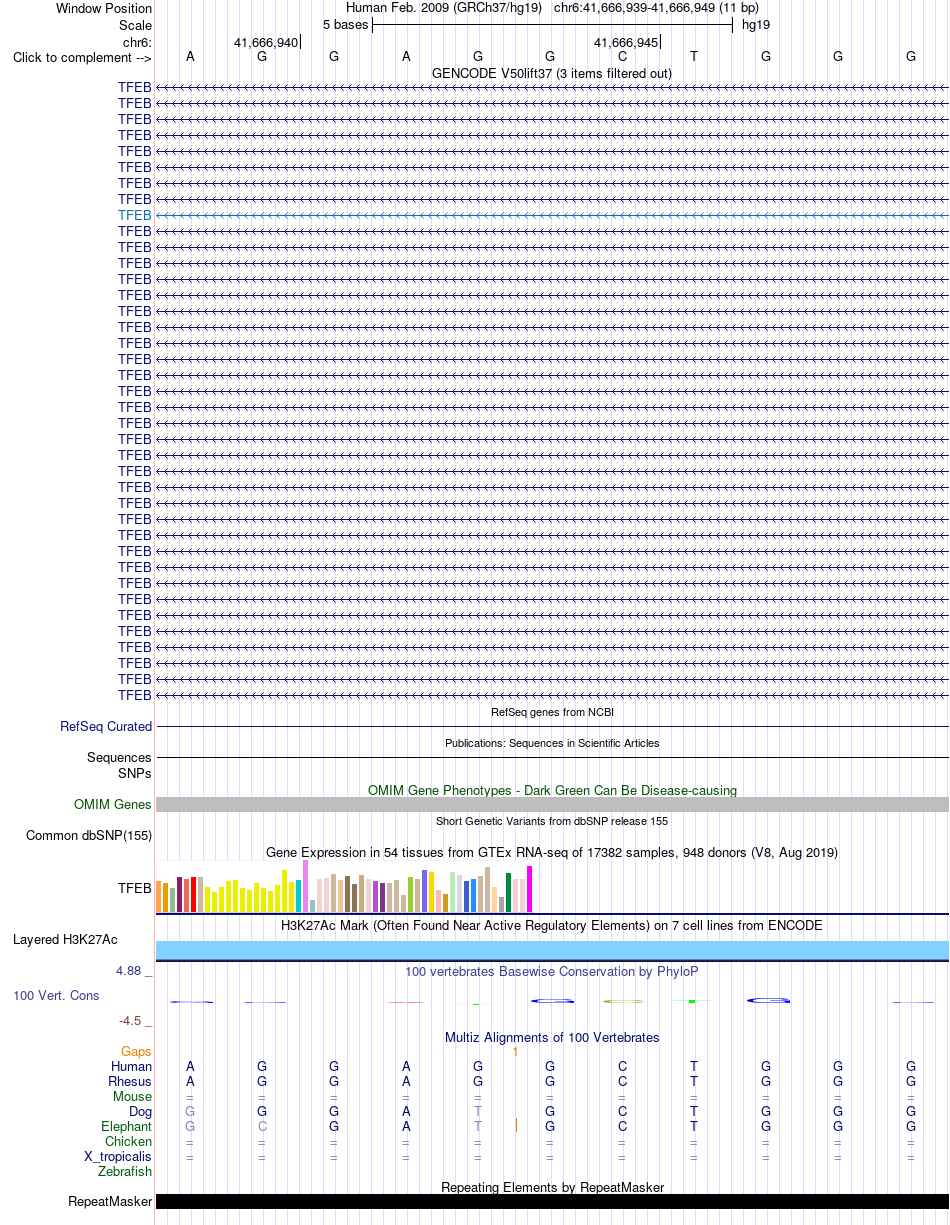Click the magenta last bar in GTEx chart
Image resolution: width=950 pixels, height=1225 pixels.
pos(530,888)
